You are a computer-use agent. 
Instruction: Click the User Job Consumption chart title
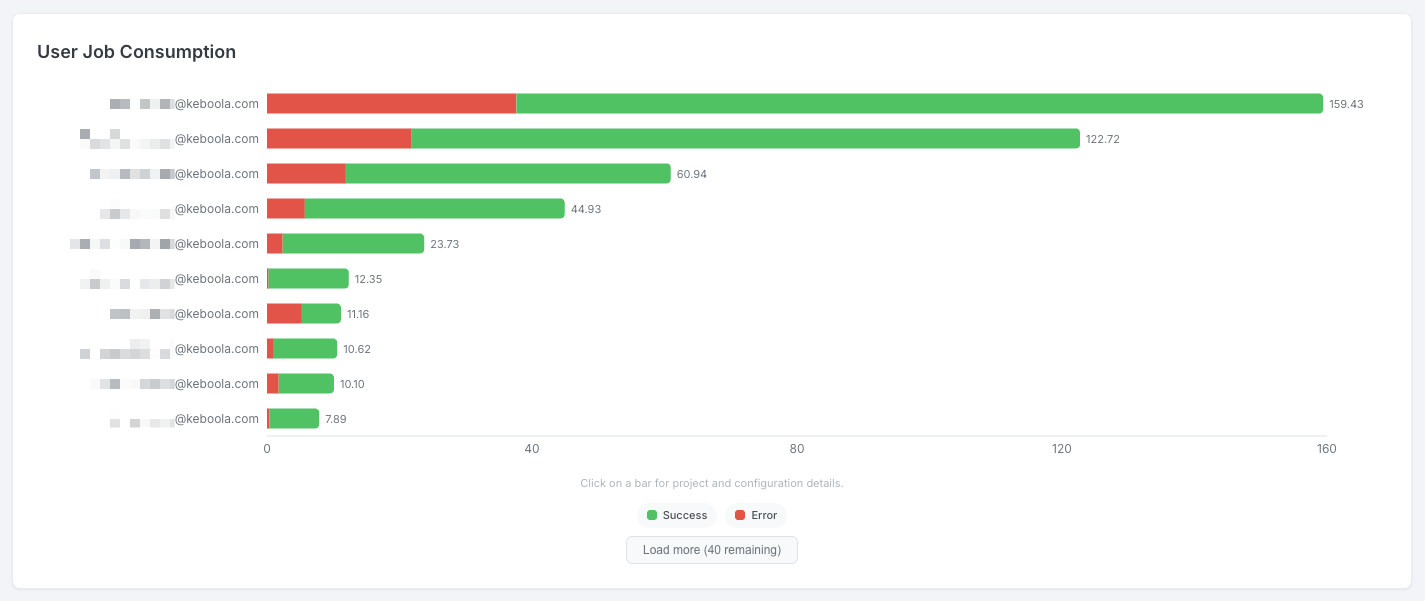coord(136,51)
